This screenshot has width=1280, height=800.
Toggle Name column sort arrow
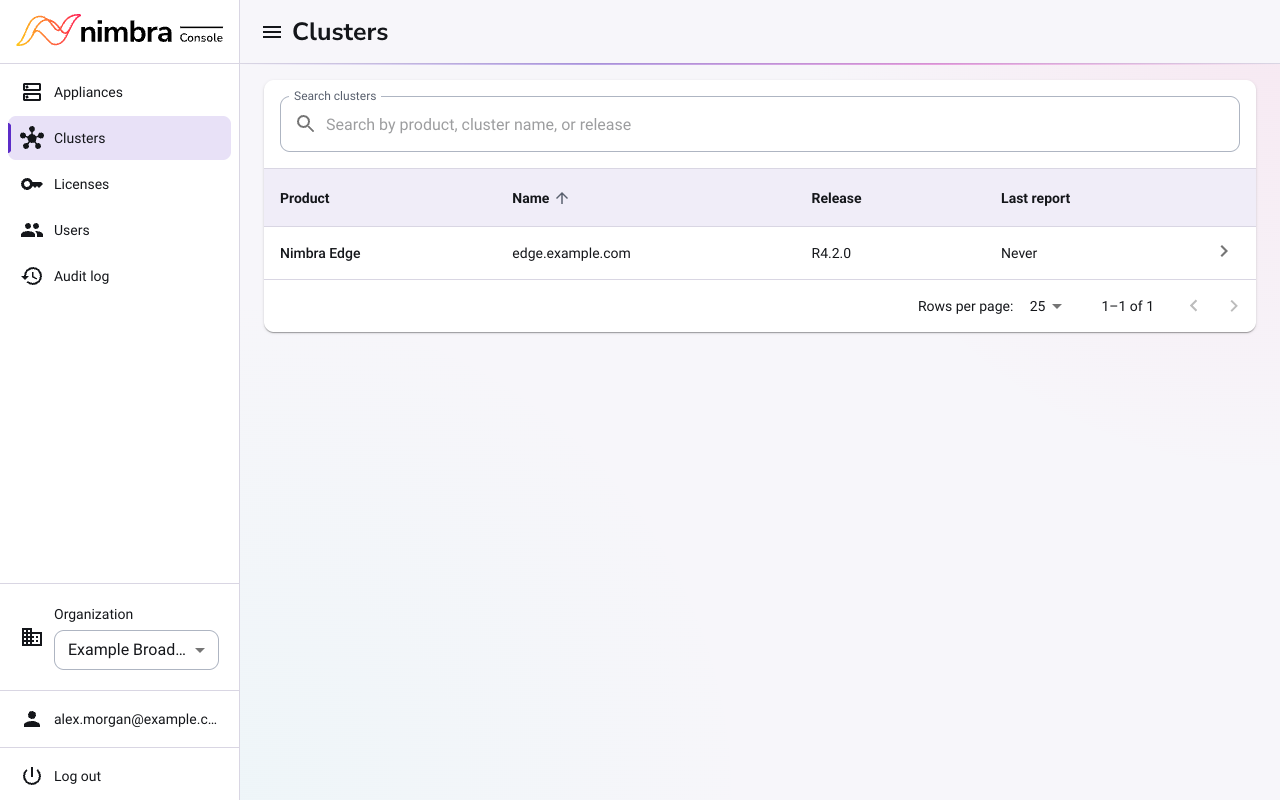[562, 198]
